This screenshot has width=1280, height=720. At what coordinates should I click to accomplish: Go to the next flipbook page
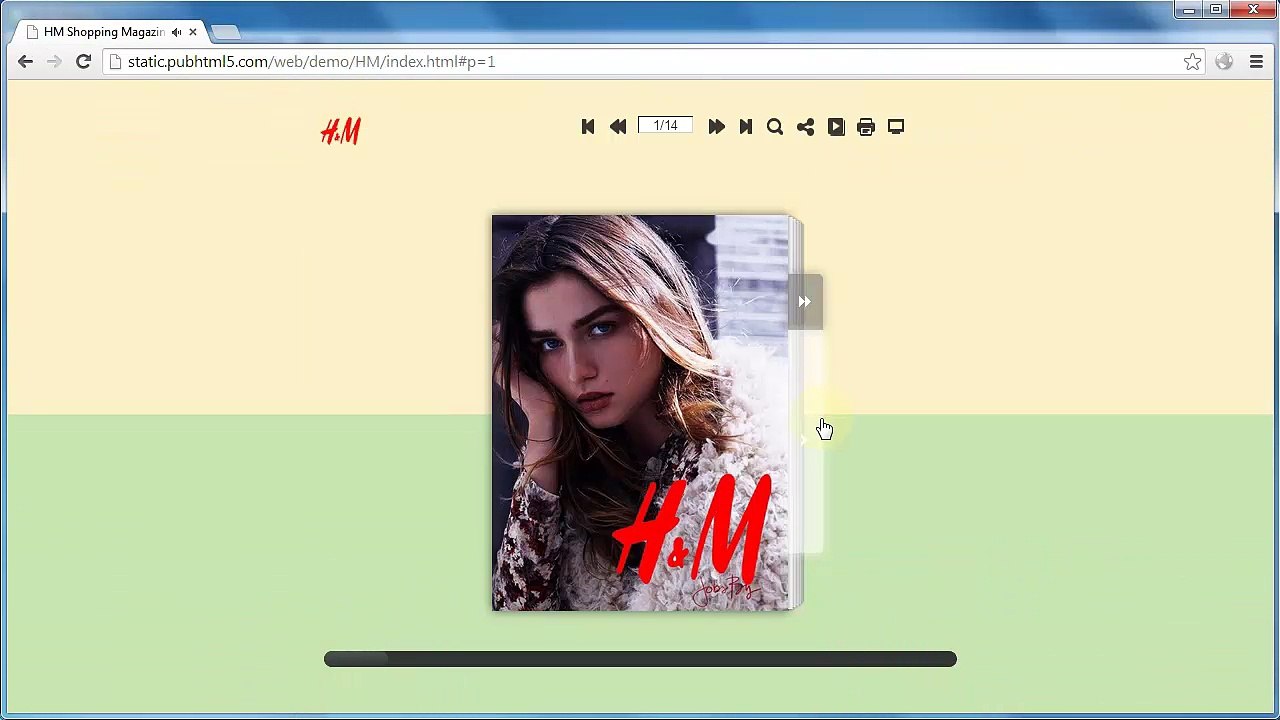[x=716, y=127]
